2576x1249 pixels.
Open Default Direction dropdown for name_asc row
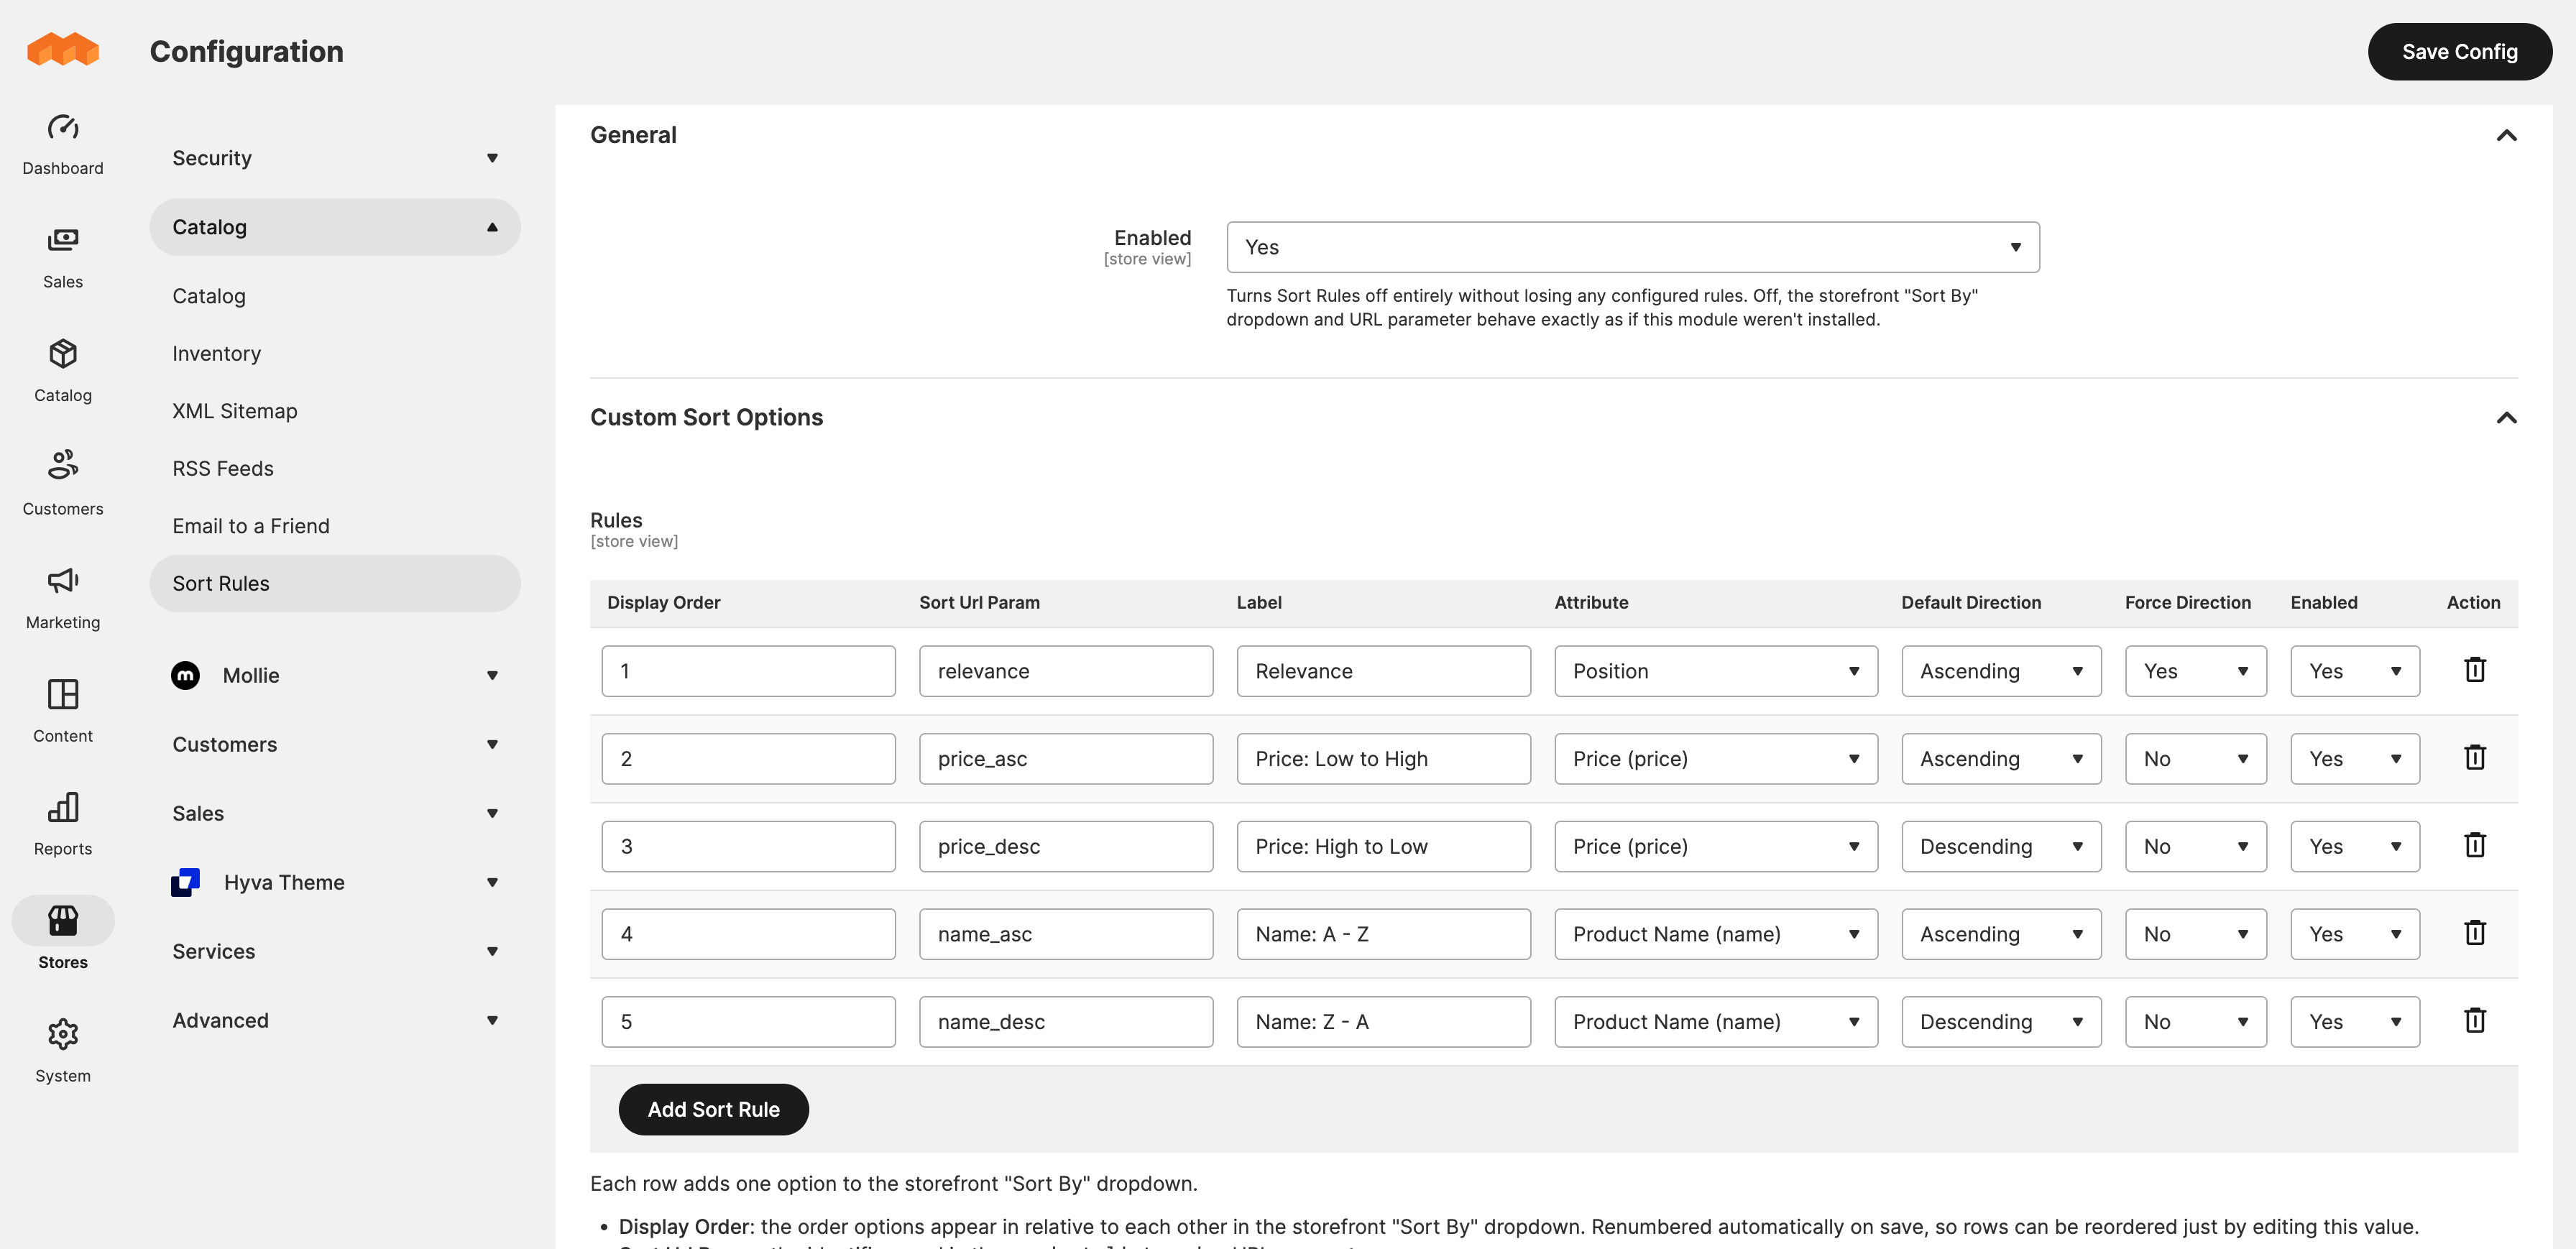pyautogui.click(x=2000, y=934)
